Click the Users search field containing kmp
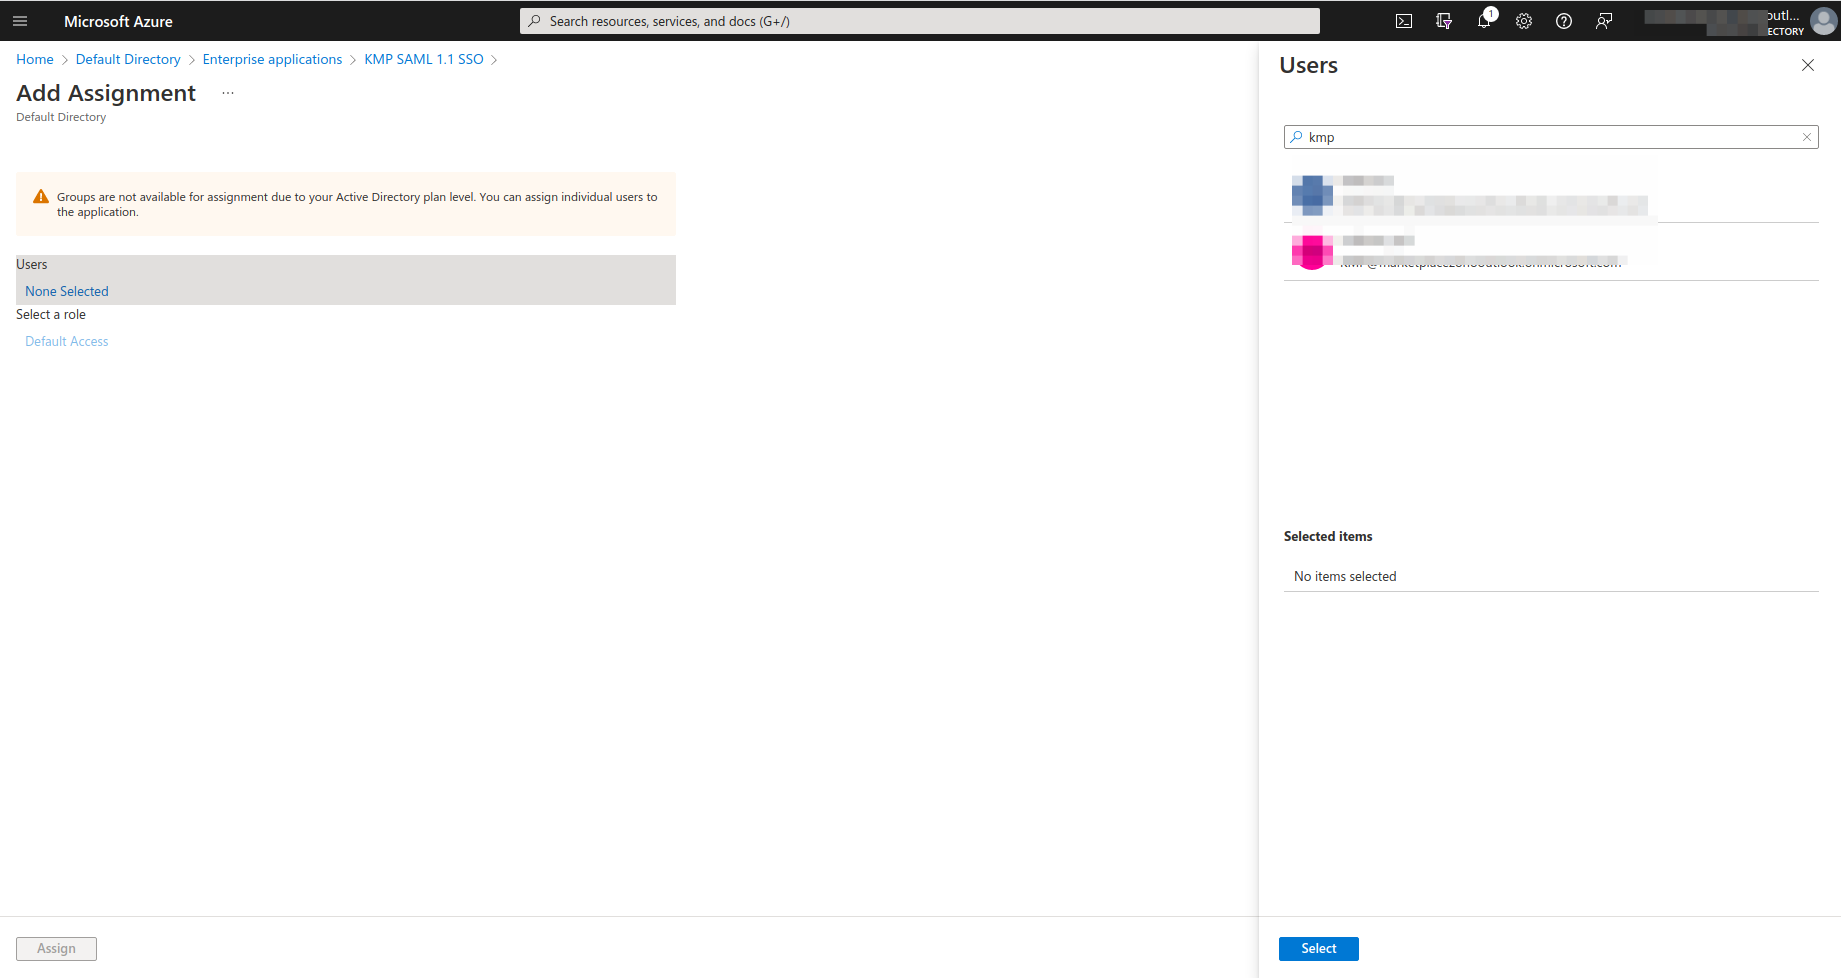The width and height of the screenshot is (1841, 978). [x=1551, y=137]
